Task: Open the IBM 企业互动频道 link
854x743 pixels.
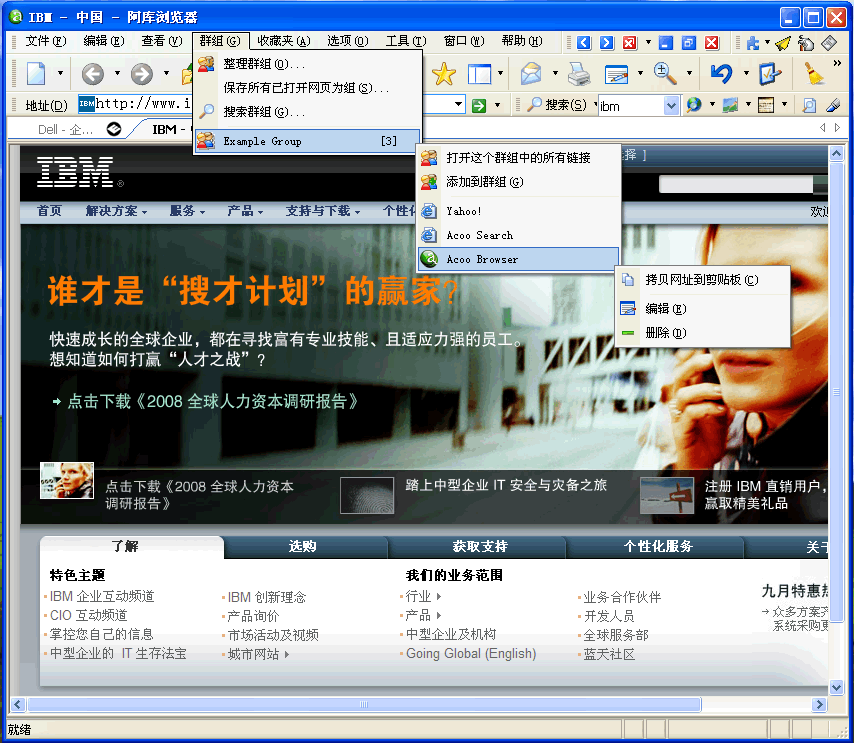Action: pyautogui.click(x=102, y=597)
